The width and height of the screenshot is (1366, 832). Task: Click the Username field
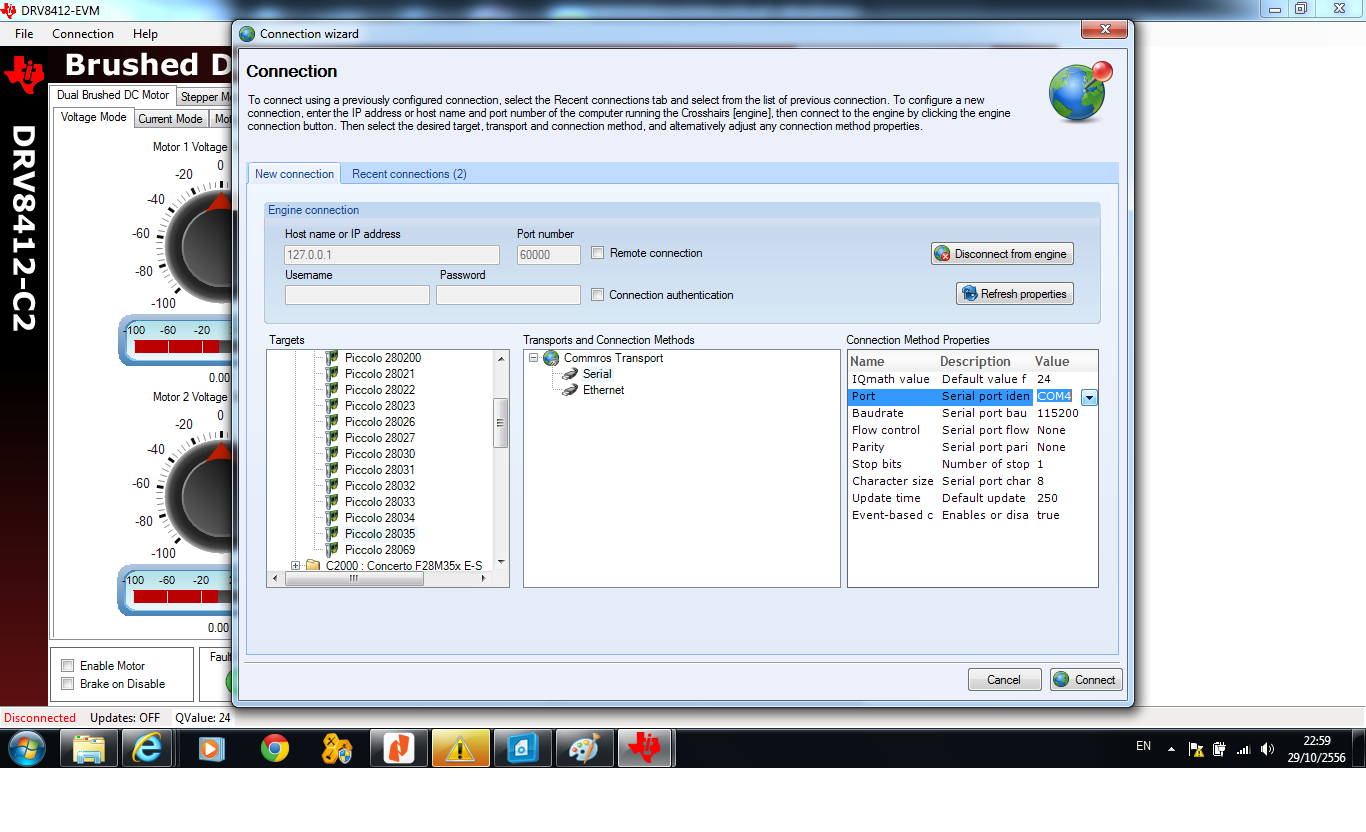pos(357,295)
